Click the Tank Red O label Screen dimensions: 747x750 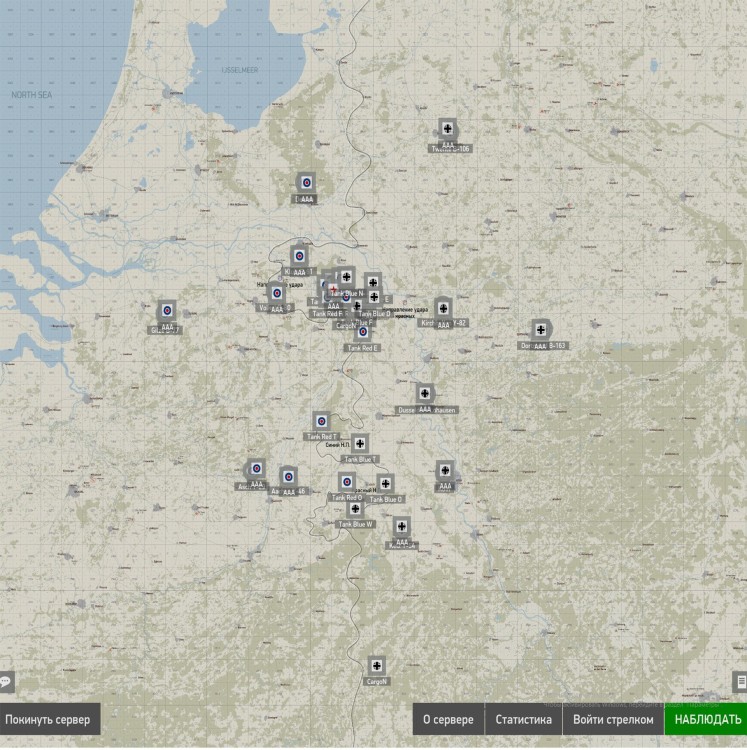[x=347, y=498]
